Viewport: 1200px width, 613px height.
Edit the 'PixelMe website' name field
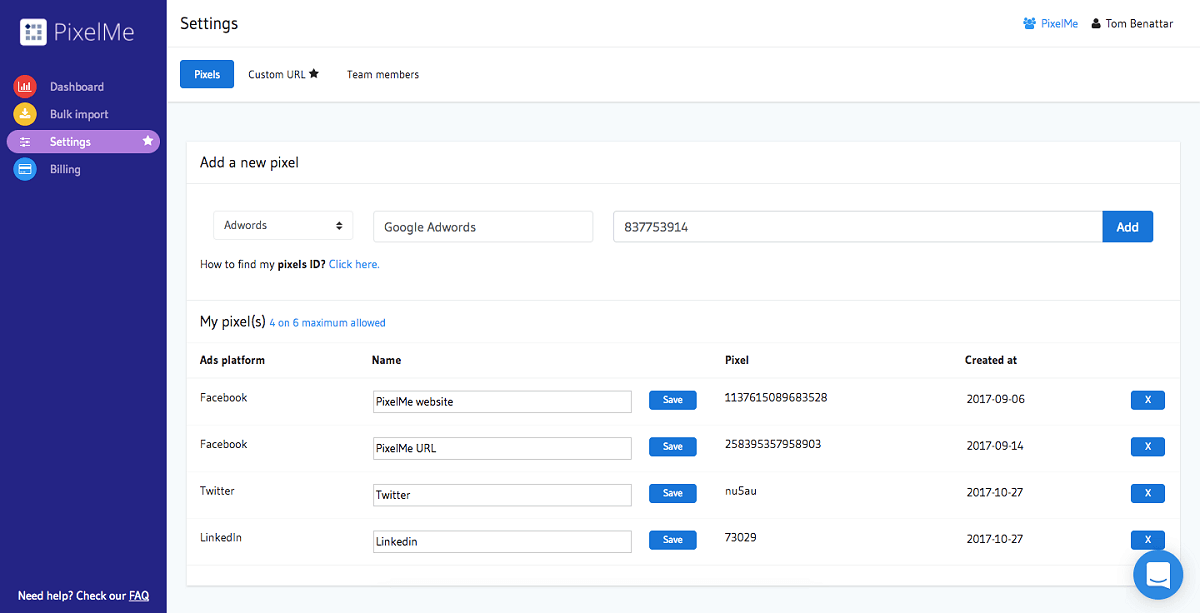502,401
